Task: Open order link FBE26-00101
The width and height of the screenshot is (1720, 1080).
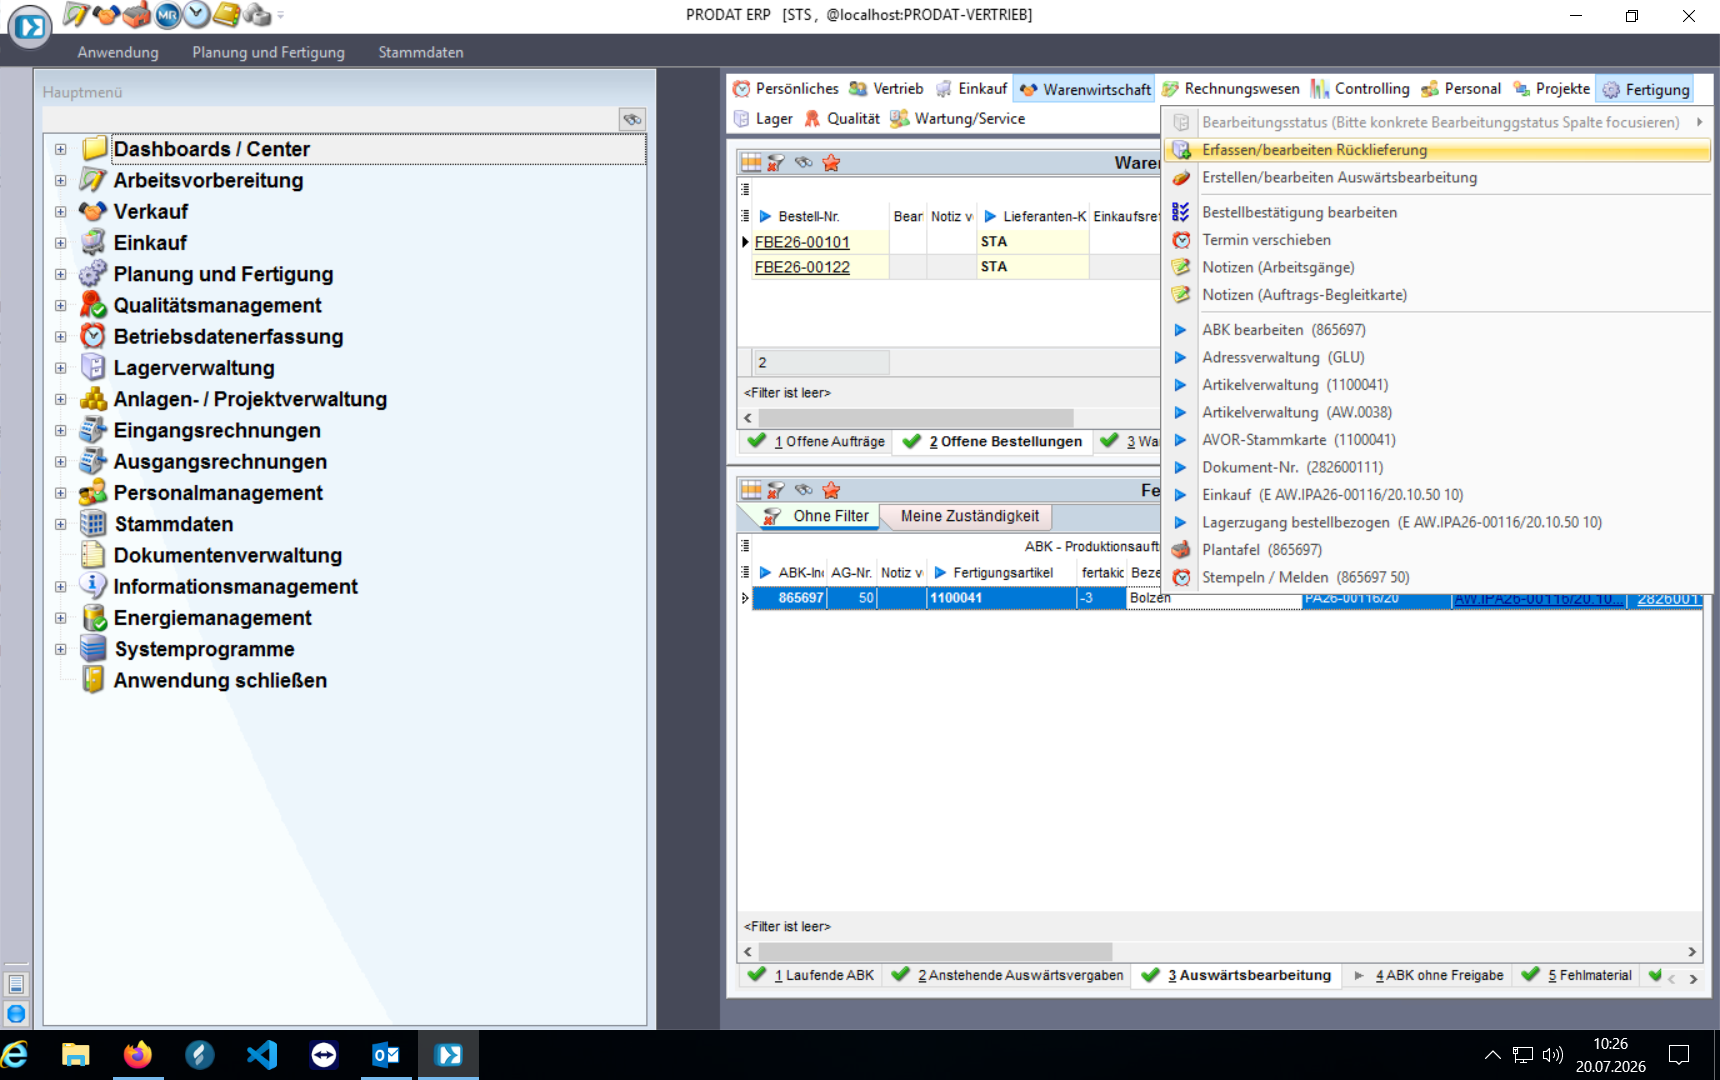Action: tap(802, 242)
